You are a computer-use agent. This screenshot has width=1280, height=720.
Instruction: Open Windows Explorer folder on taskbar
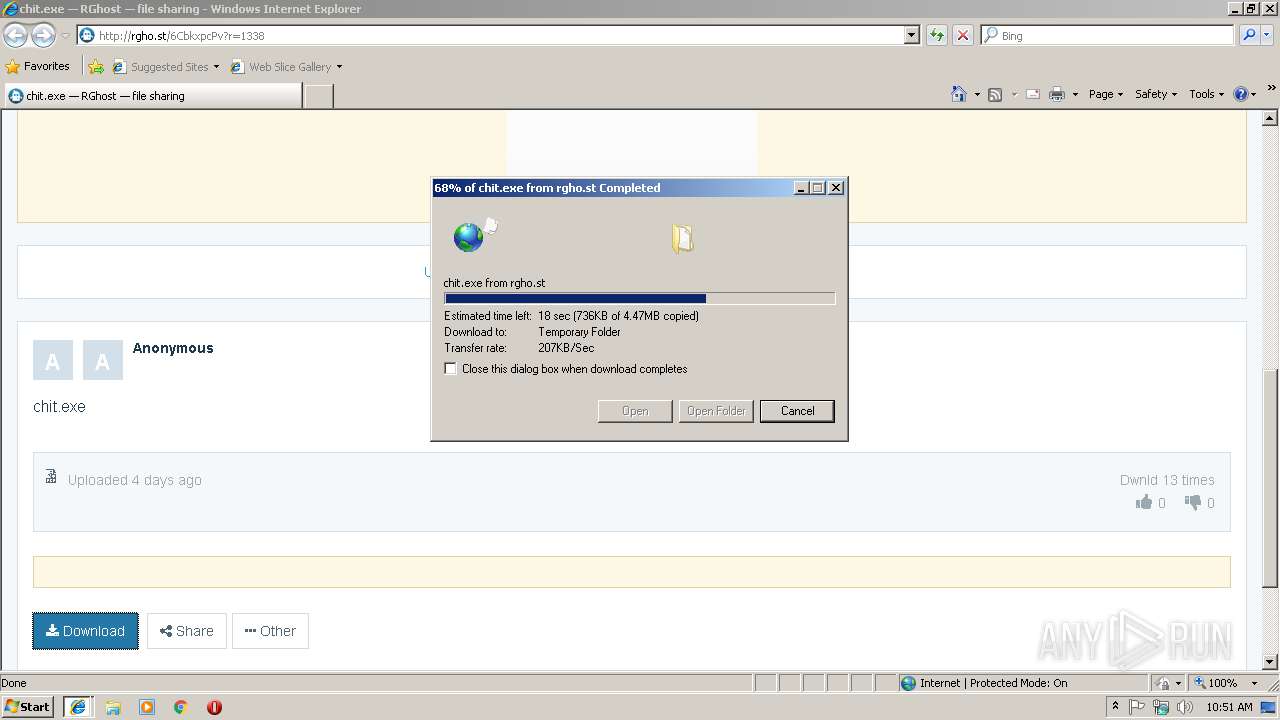pos(113,707)
